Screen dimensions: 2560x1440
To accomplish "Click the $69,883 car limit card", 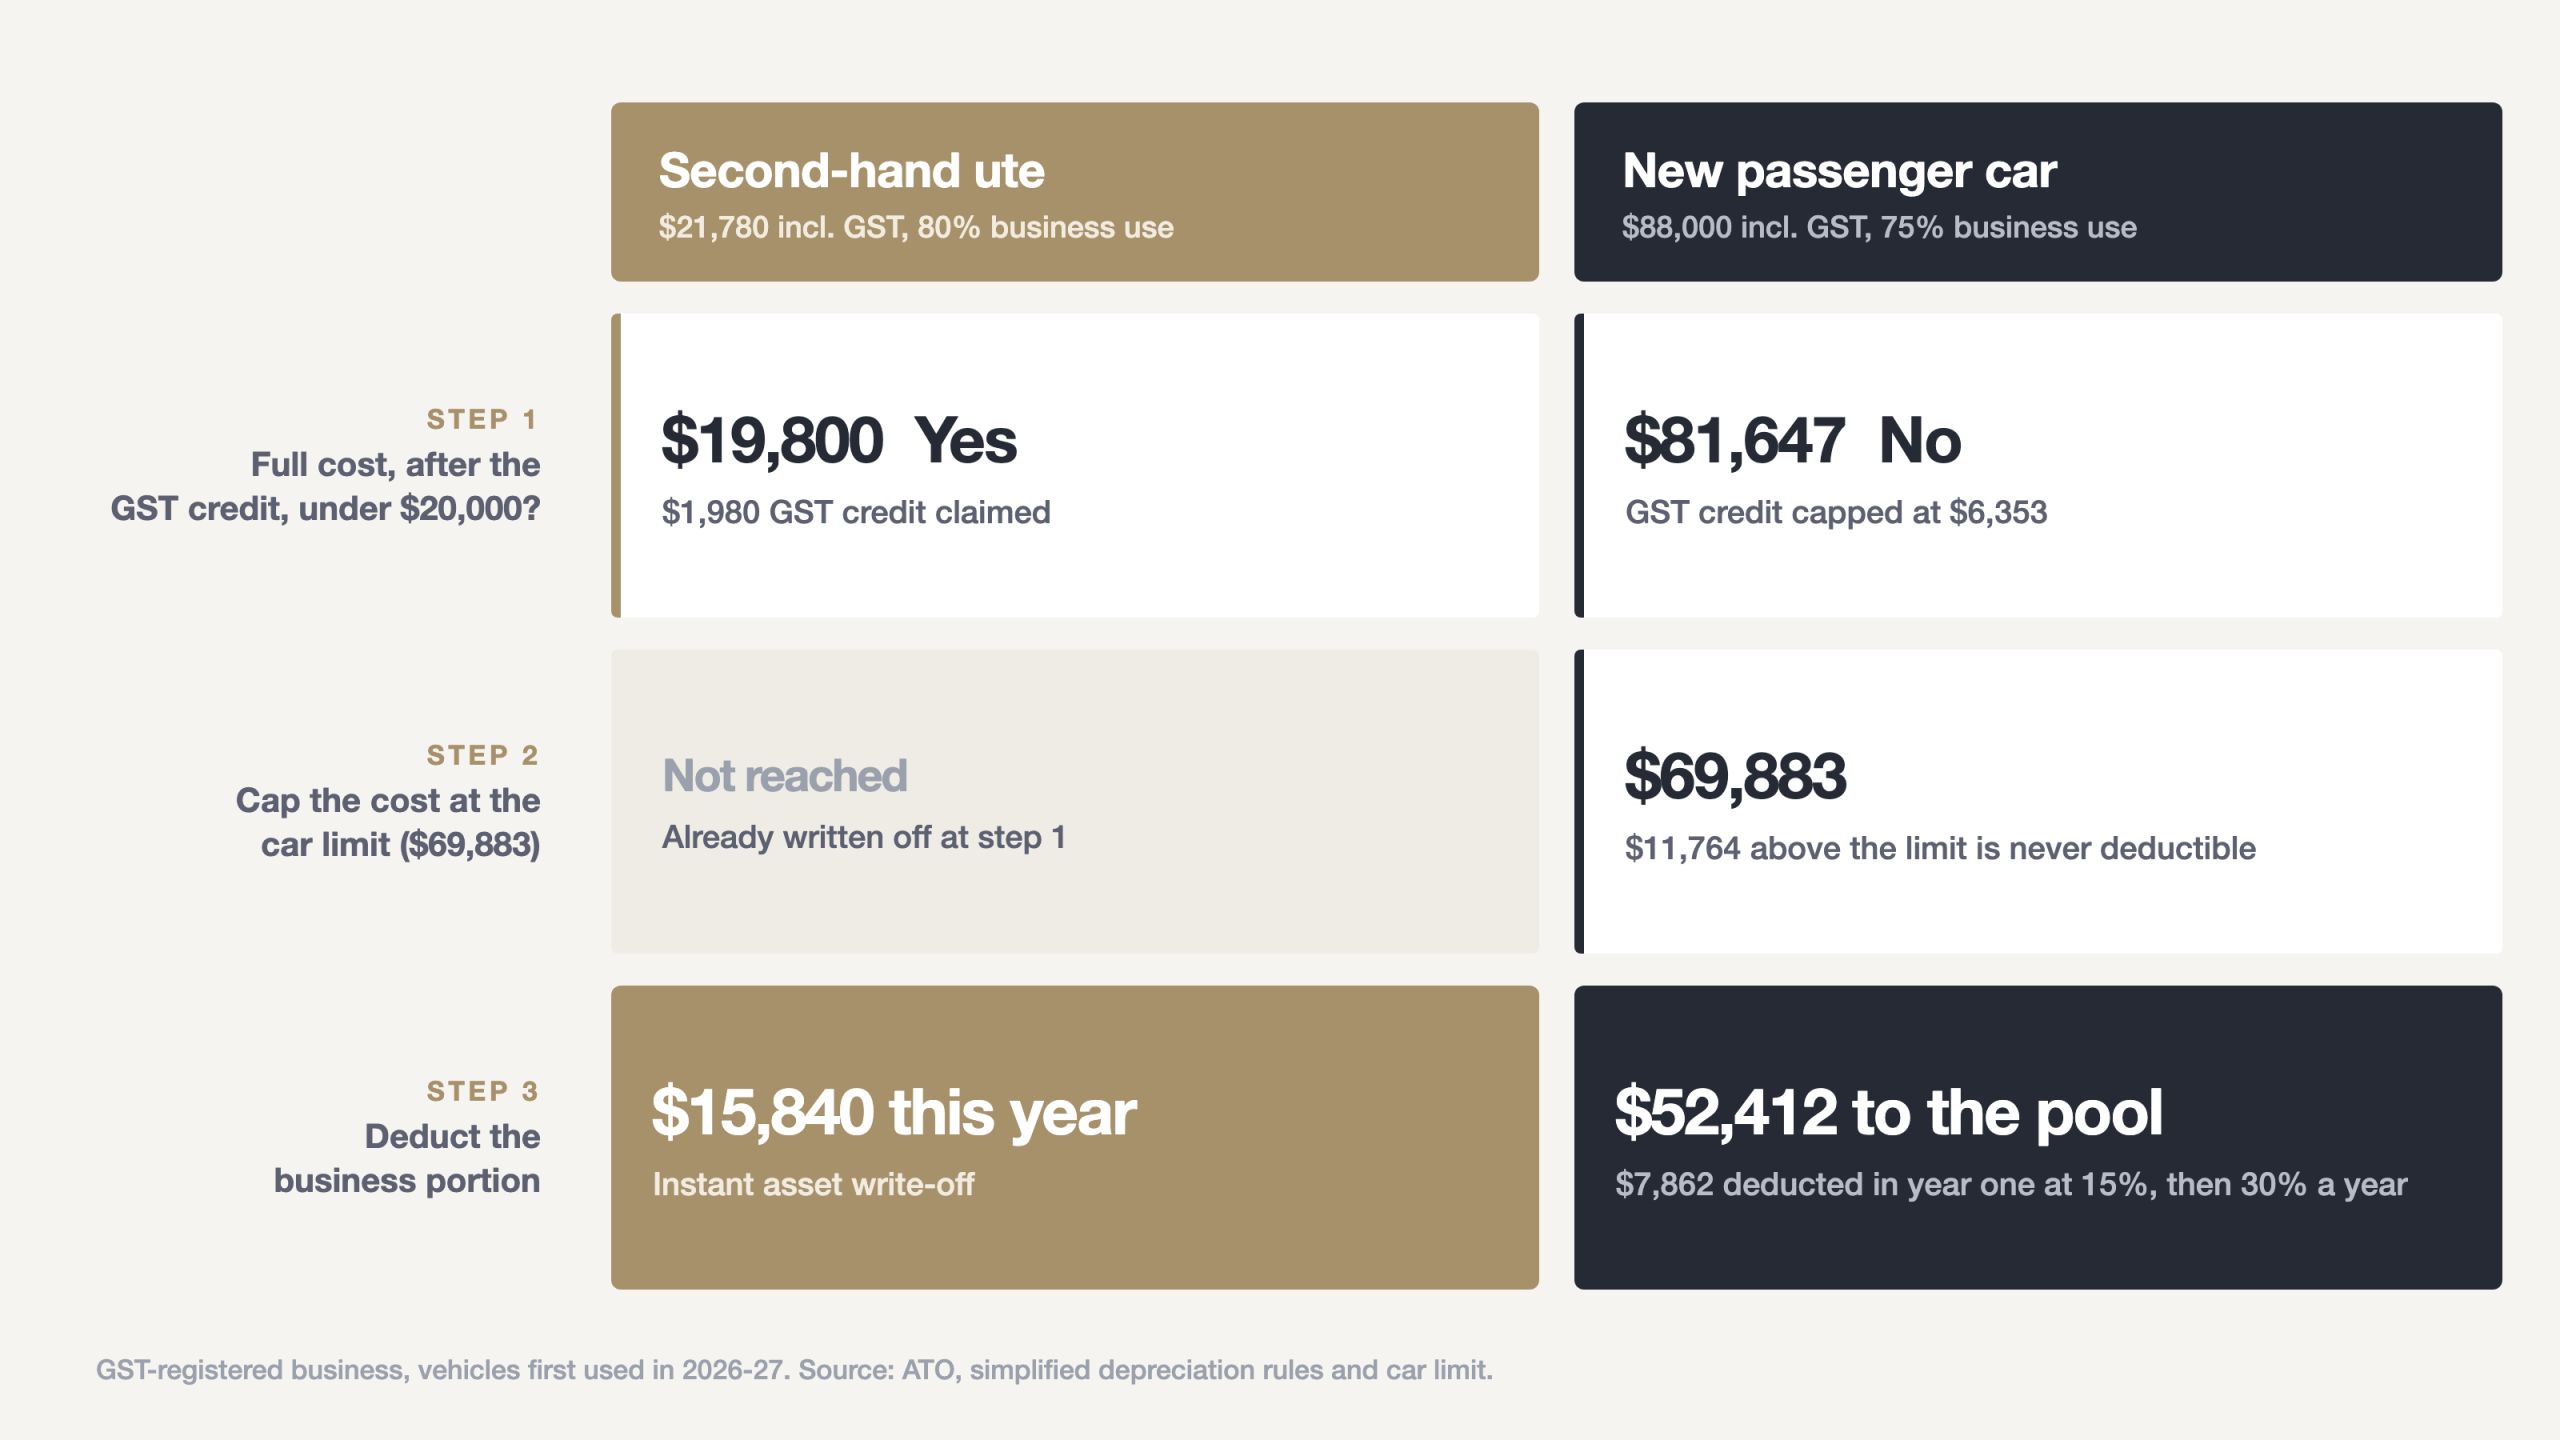I will coord(2038,801).
